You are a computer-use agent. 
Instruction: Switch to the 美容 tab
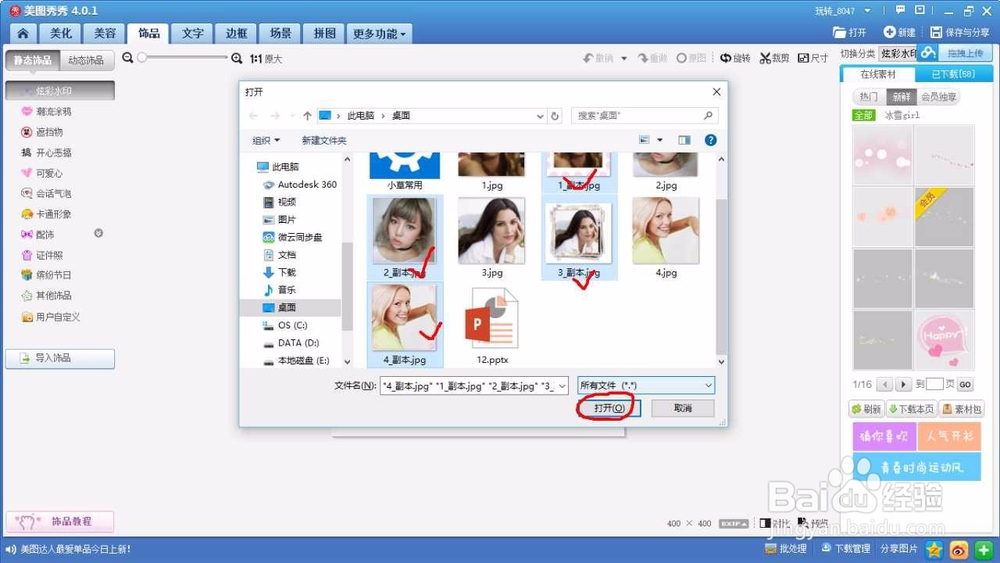tap(105, 33)
